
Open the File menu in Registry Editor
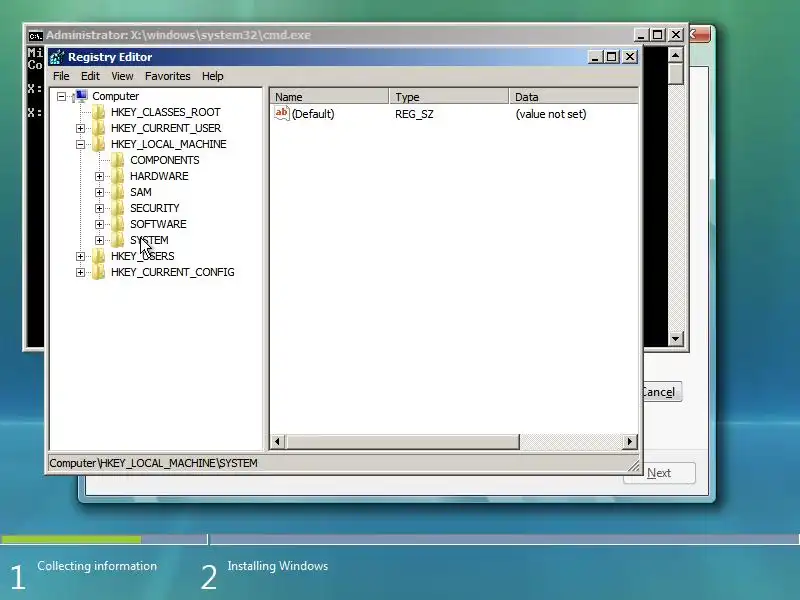61,76
